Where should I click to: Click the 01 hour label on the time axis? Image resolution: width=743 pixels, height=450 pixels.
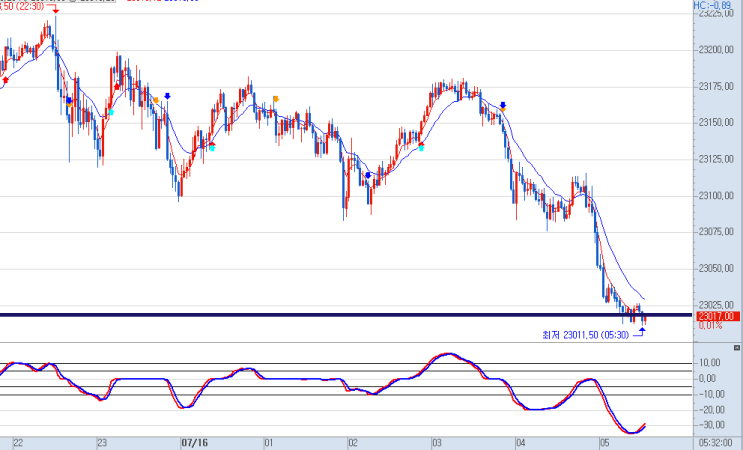(269, 444)
